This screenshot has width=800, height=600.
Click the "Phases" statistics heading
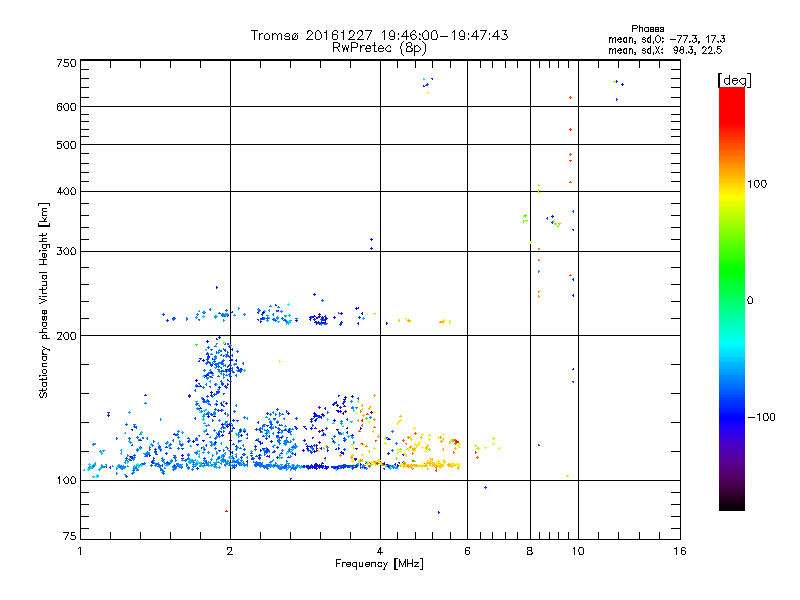point(647,29)
